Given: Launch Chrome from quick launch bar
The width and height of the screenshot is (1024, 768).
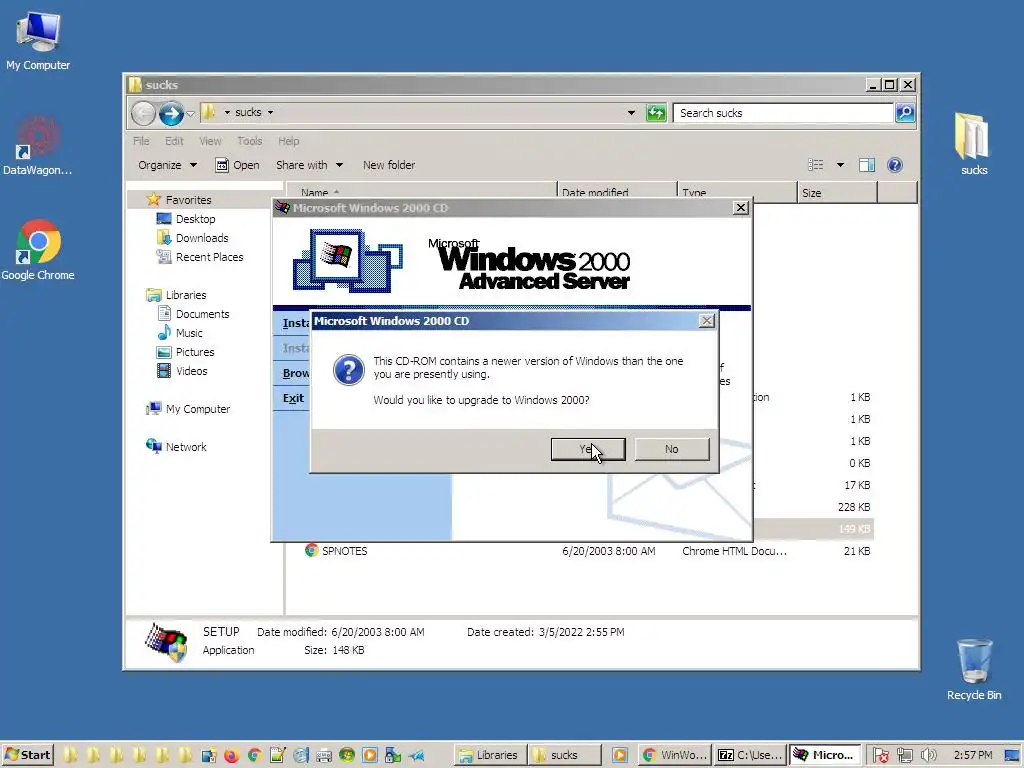Looking at the screenshot, I should point(255,756).
